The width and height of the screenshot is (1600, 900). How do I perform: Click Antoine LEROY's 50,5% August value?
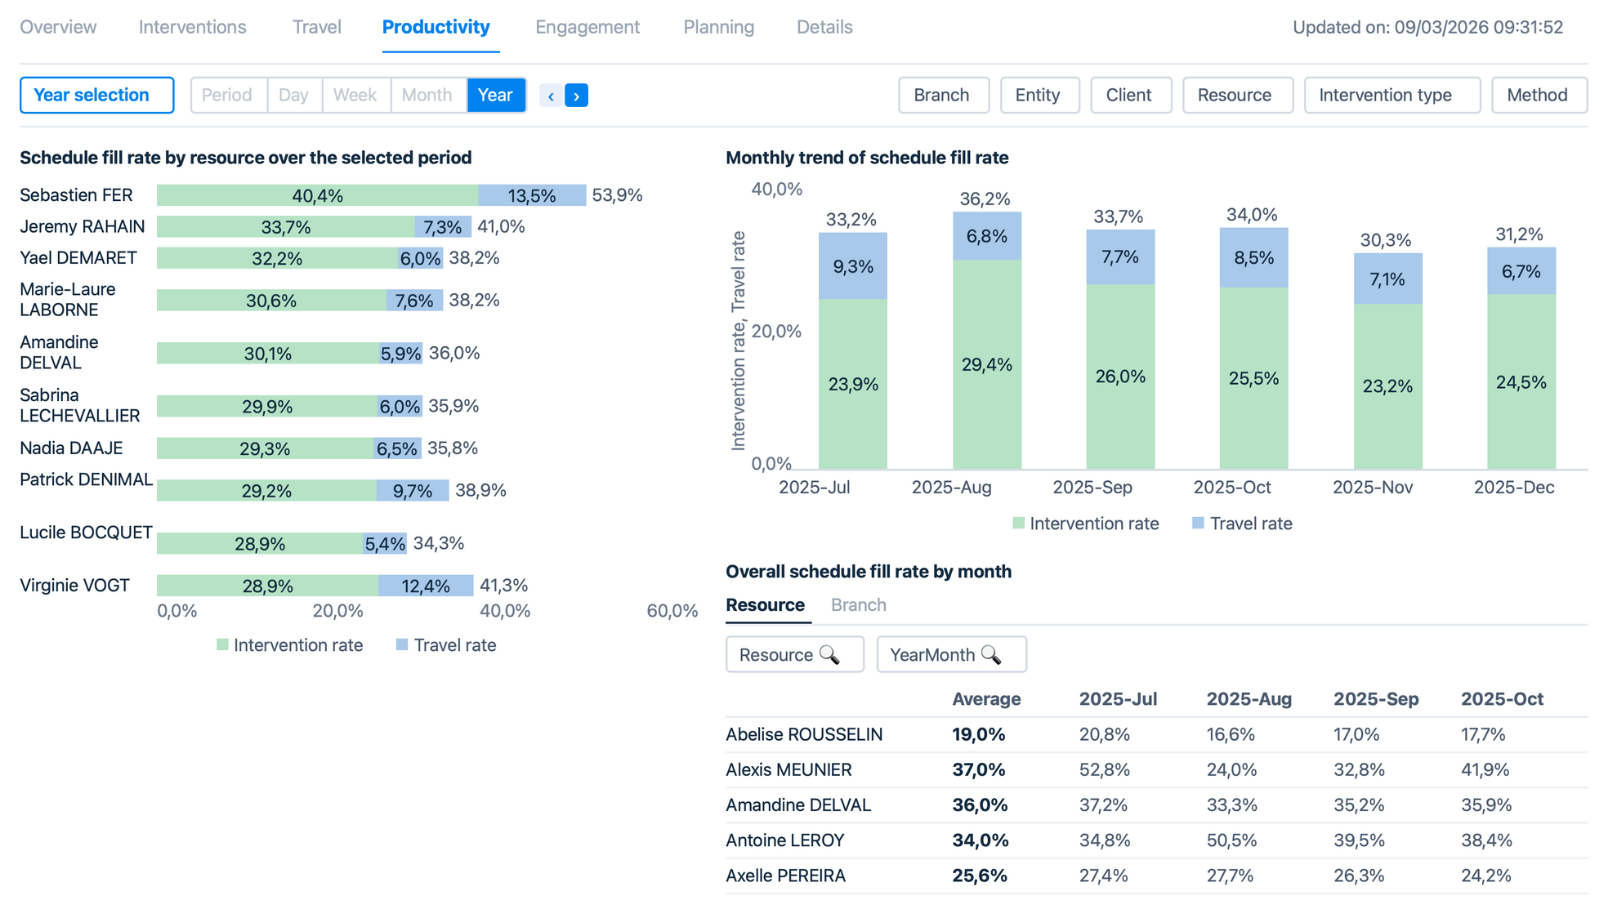(1232, 840)
